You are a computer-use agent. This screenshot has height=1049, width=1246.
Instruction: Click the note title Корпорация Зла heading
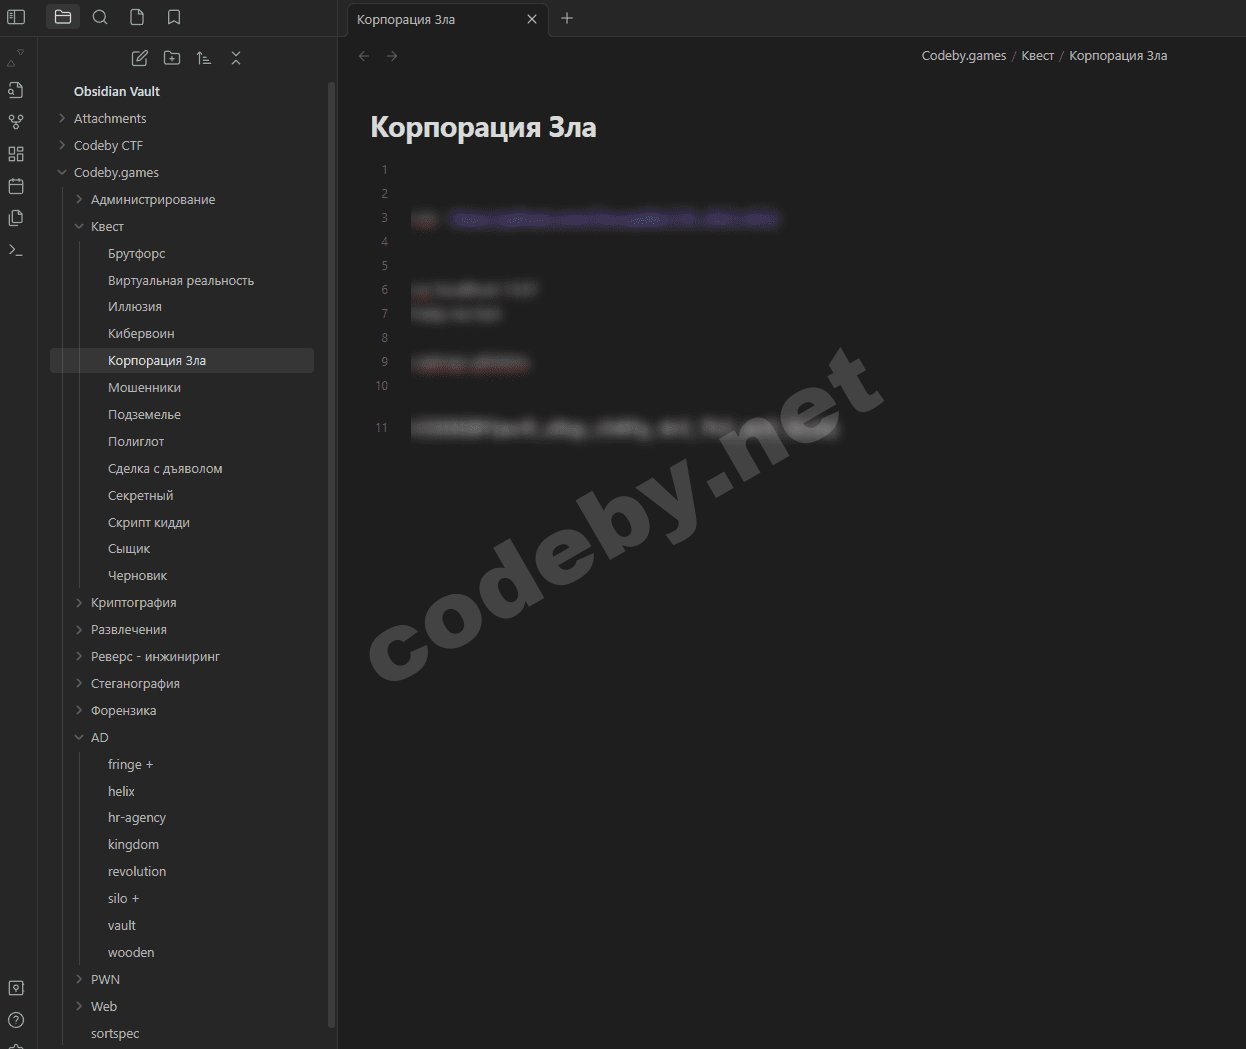pyautogui.click(x=483, y=127)
